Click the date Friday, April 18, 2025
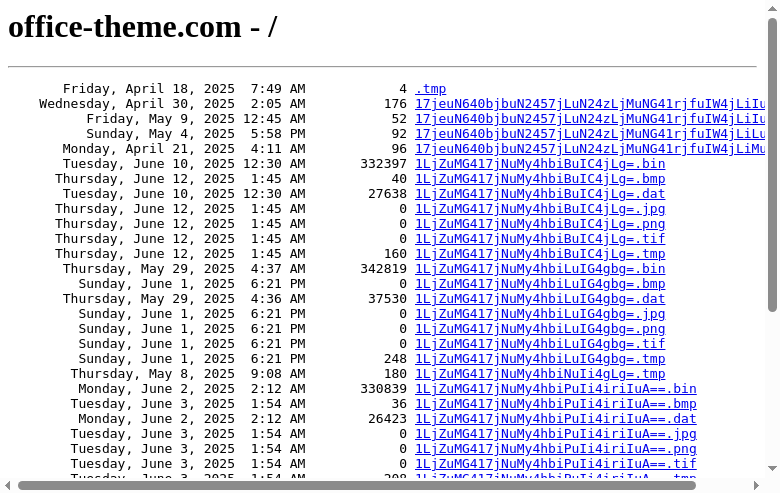Viewport: 780px width, 493px height. [149, 89]
